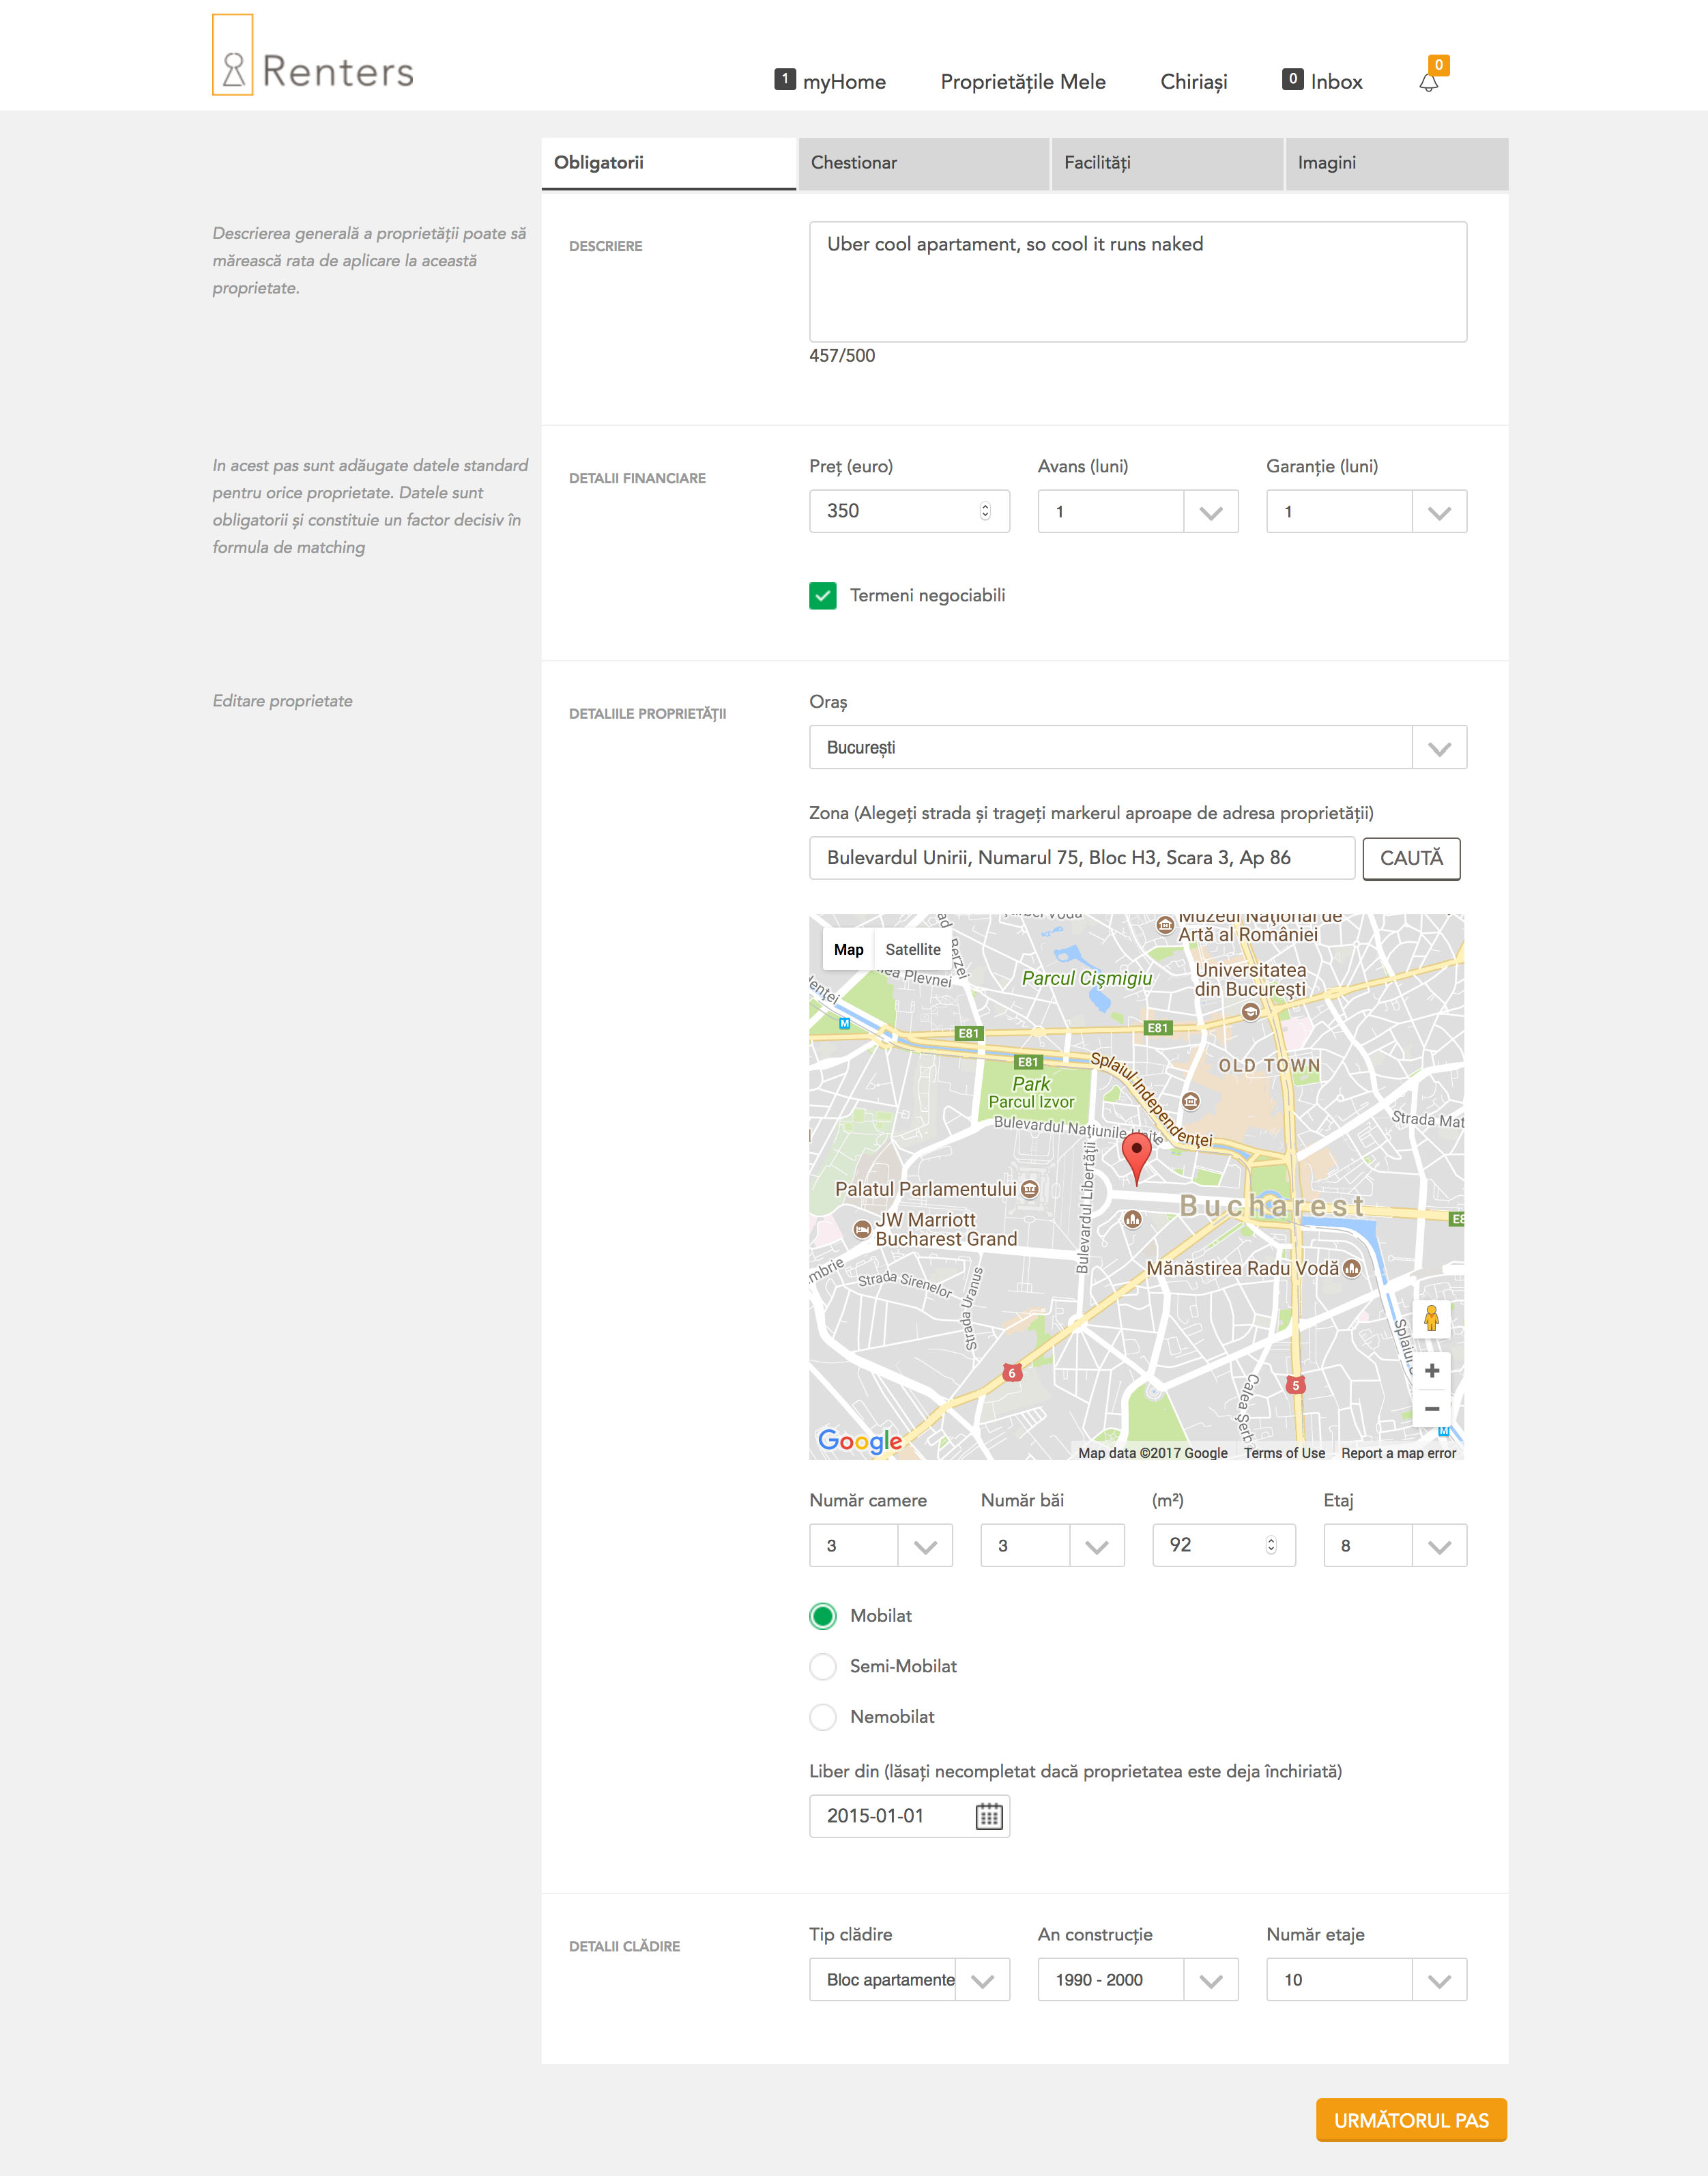Click Palatul Parlamentului museum map icon
The height and width of the screenshot is (2176, 1708).
1030,1189
